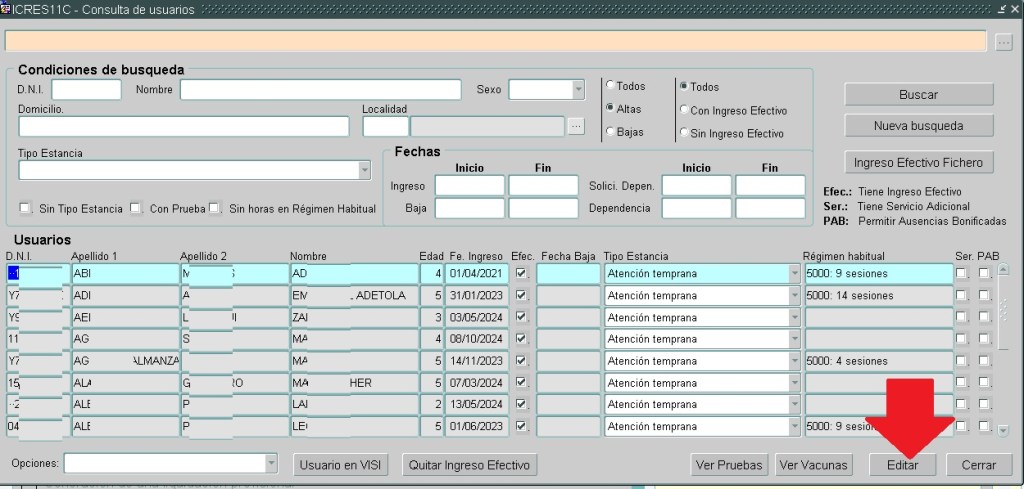
Task: Uncheck the Efec. checkbox in the first user row
Action: [x=520, y=273]
